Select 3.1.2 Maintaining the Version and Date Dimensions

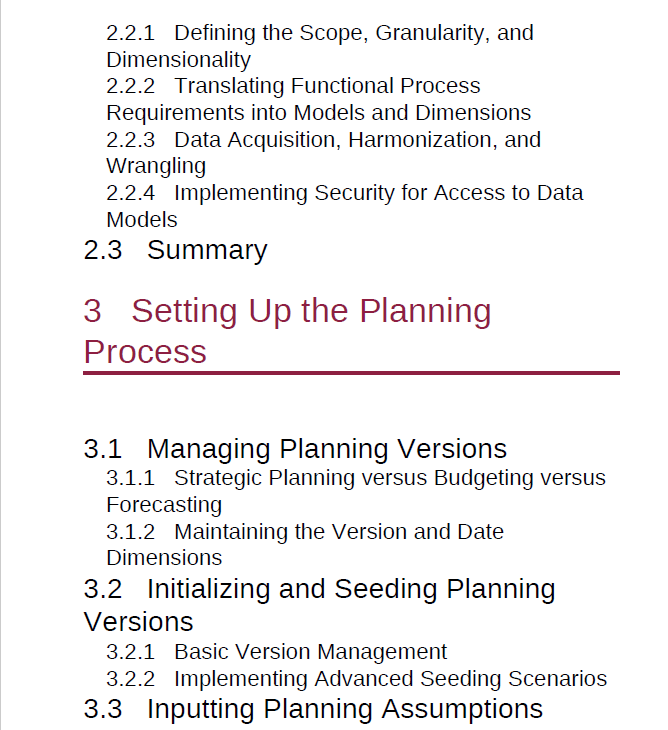pos(305,545)
